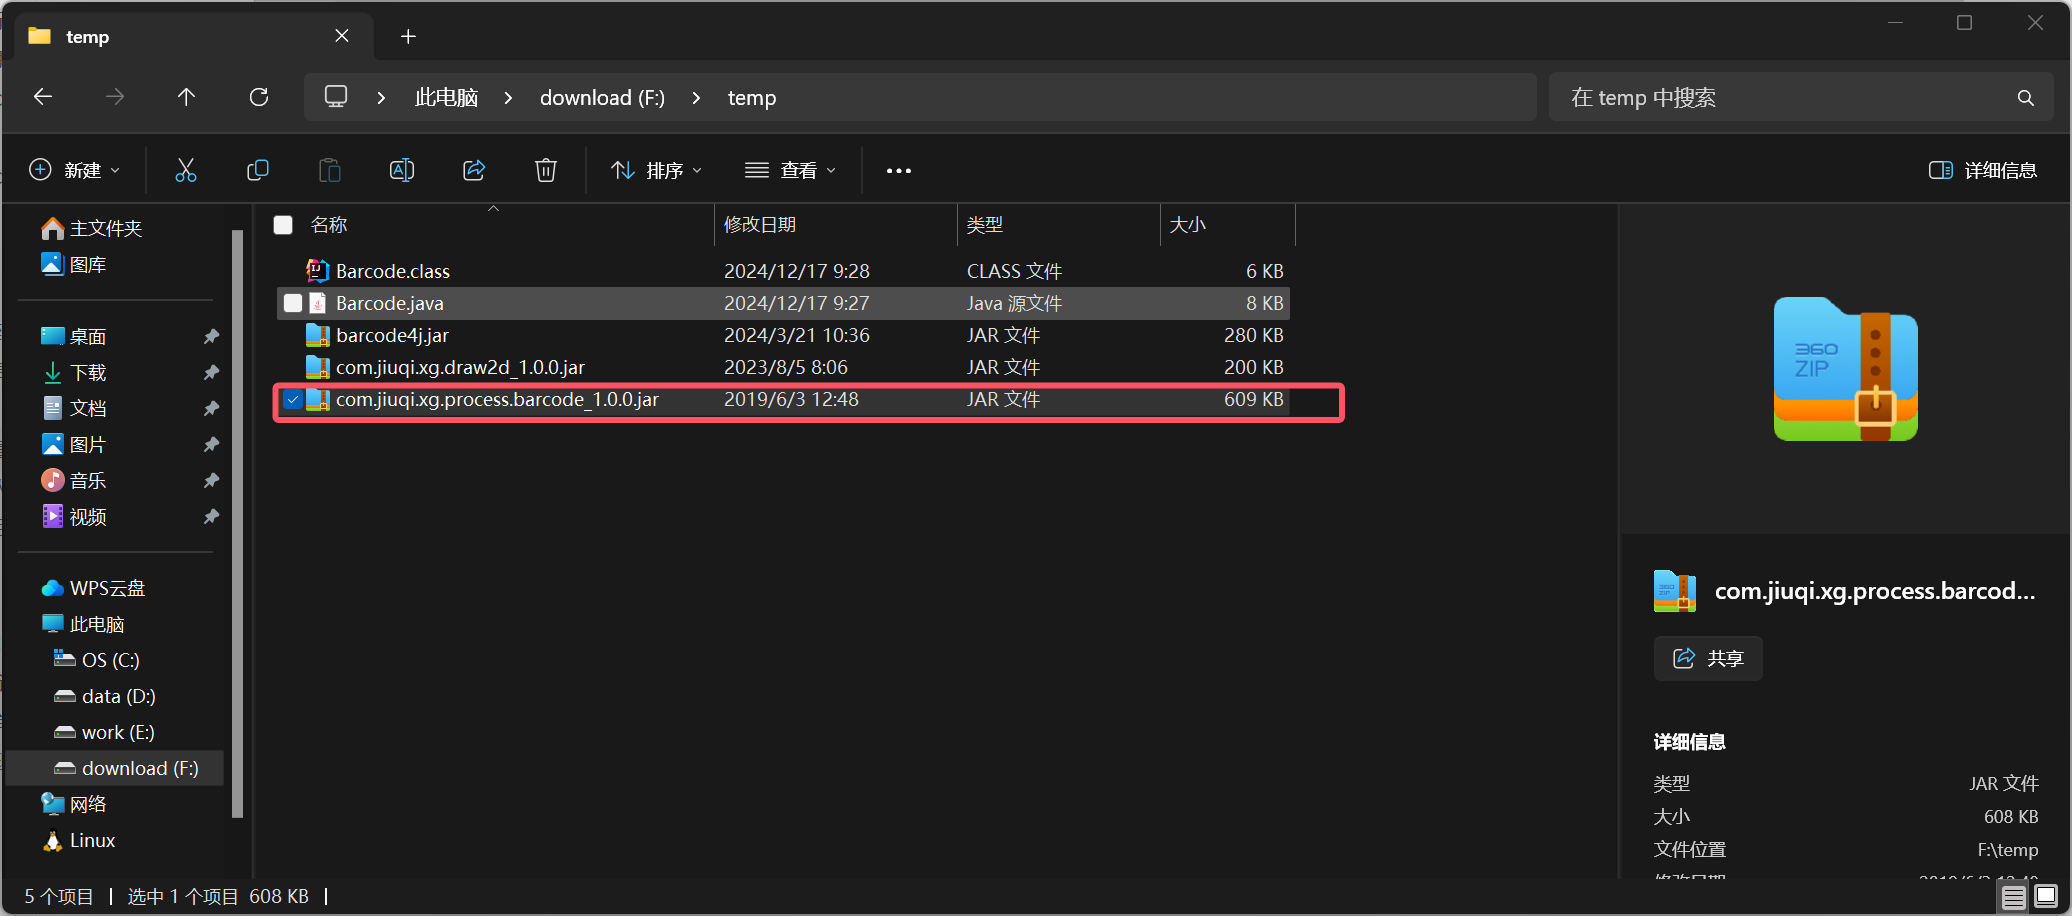Viewport: 2072px width, 916px height.
Task: Switch to details list view icon
Action: 2014,897
